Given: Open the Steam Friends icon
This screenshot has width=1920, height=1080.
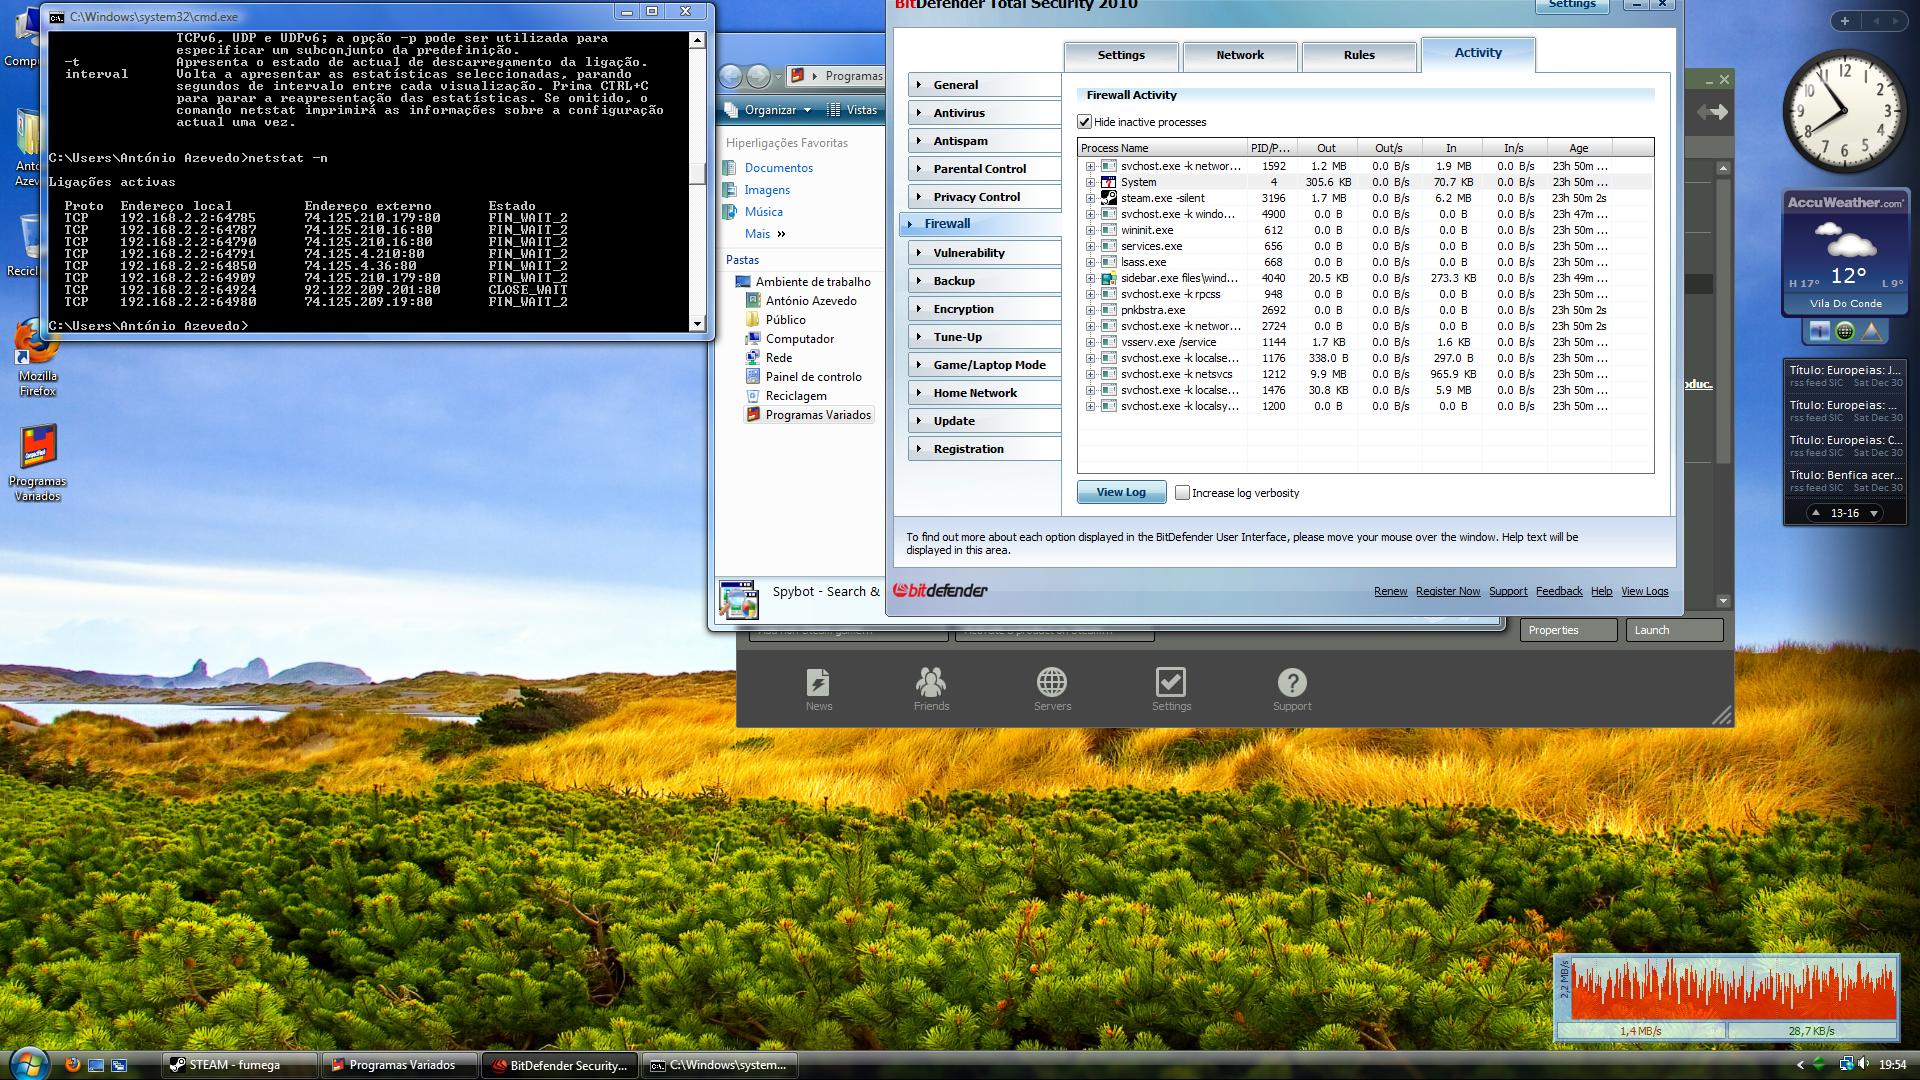Looking at the screenshot, I should [931, 683].
